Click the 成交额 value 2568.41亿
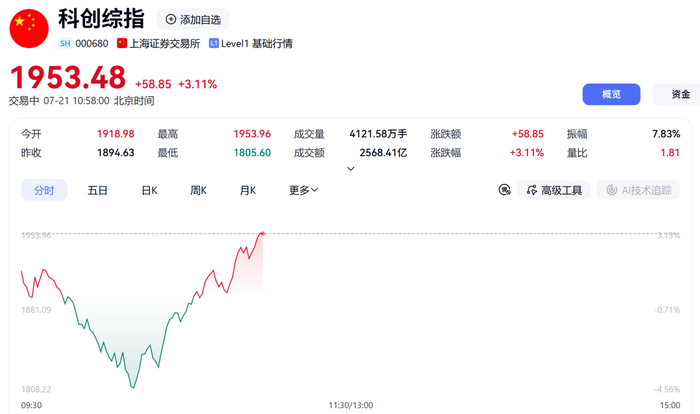Screen dimensions: 700x414 [x=383, y=153]
